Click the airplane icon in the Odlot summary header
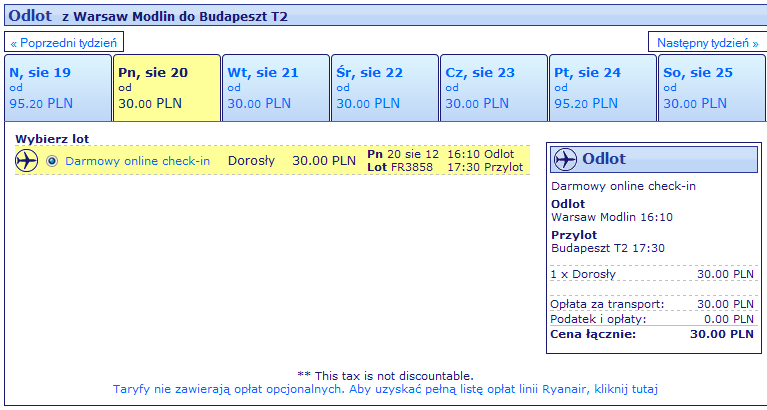 [565, 160]
